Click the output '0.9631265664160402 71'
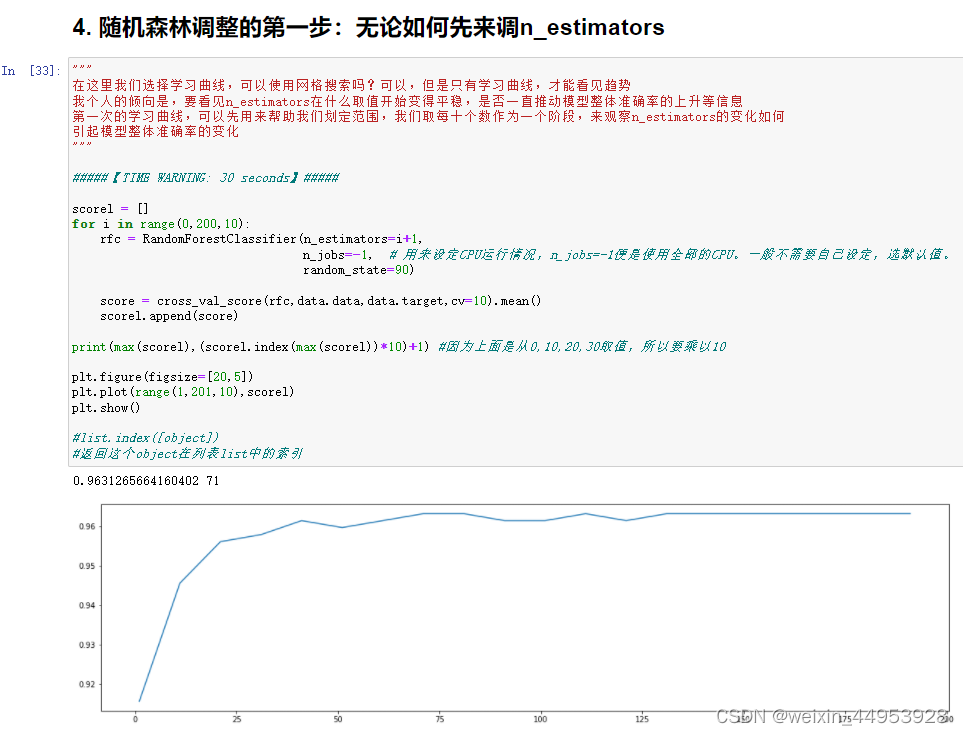The image size is (963, 735). (146, 481)
